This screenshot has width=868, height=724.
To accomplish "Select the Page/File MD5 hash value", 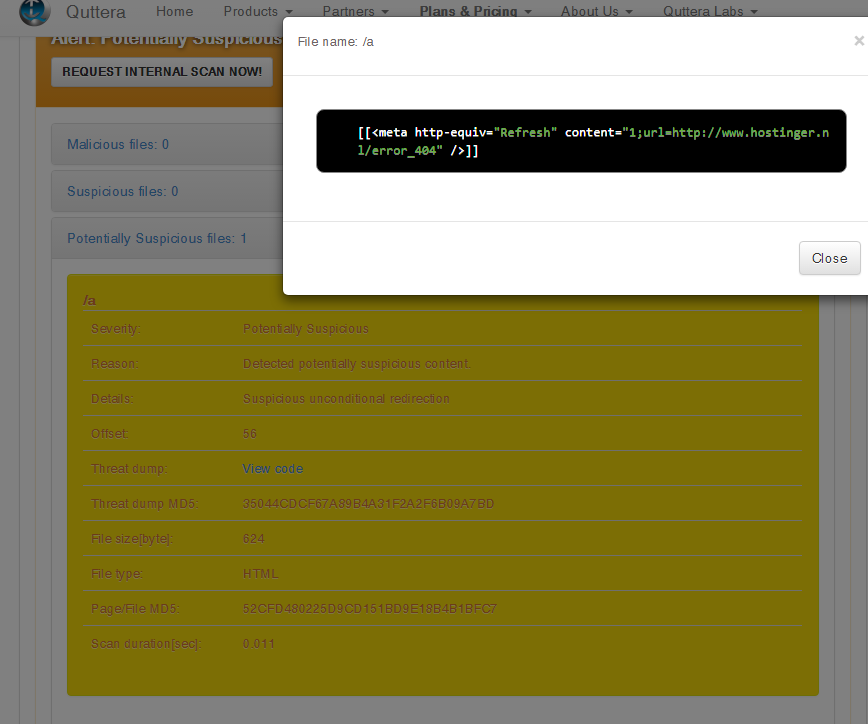I will 369,609.
